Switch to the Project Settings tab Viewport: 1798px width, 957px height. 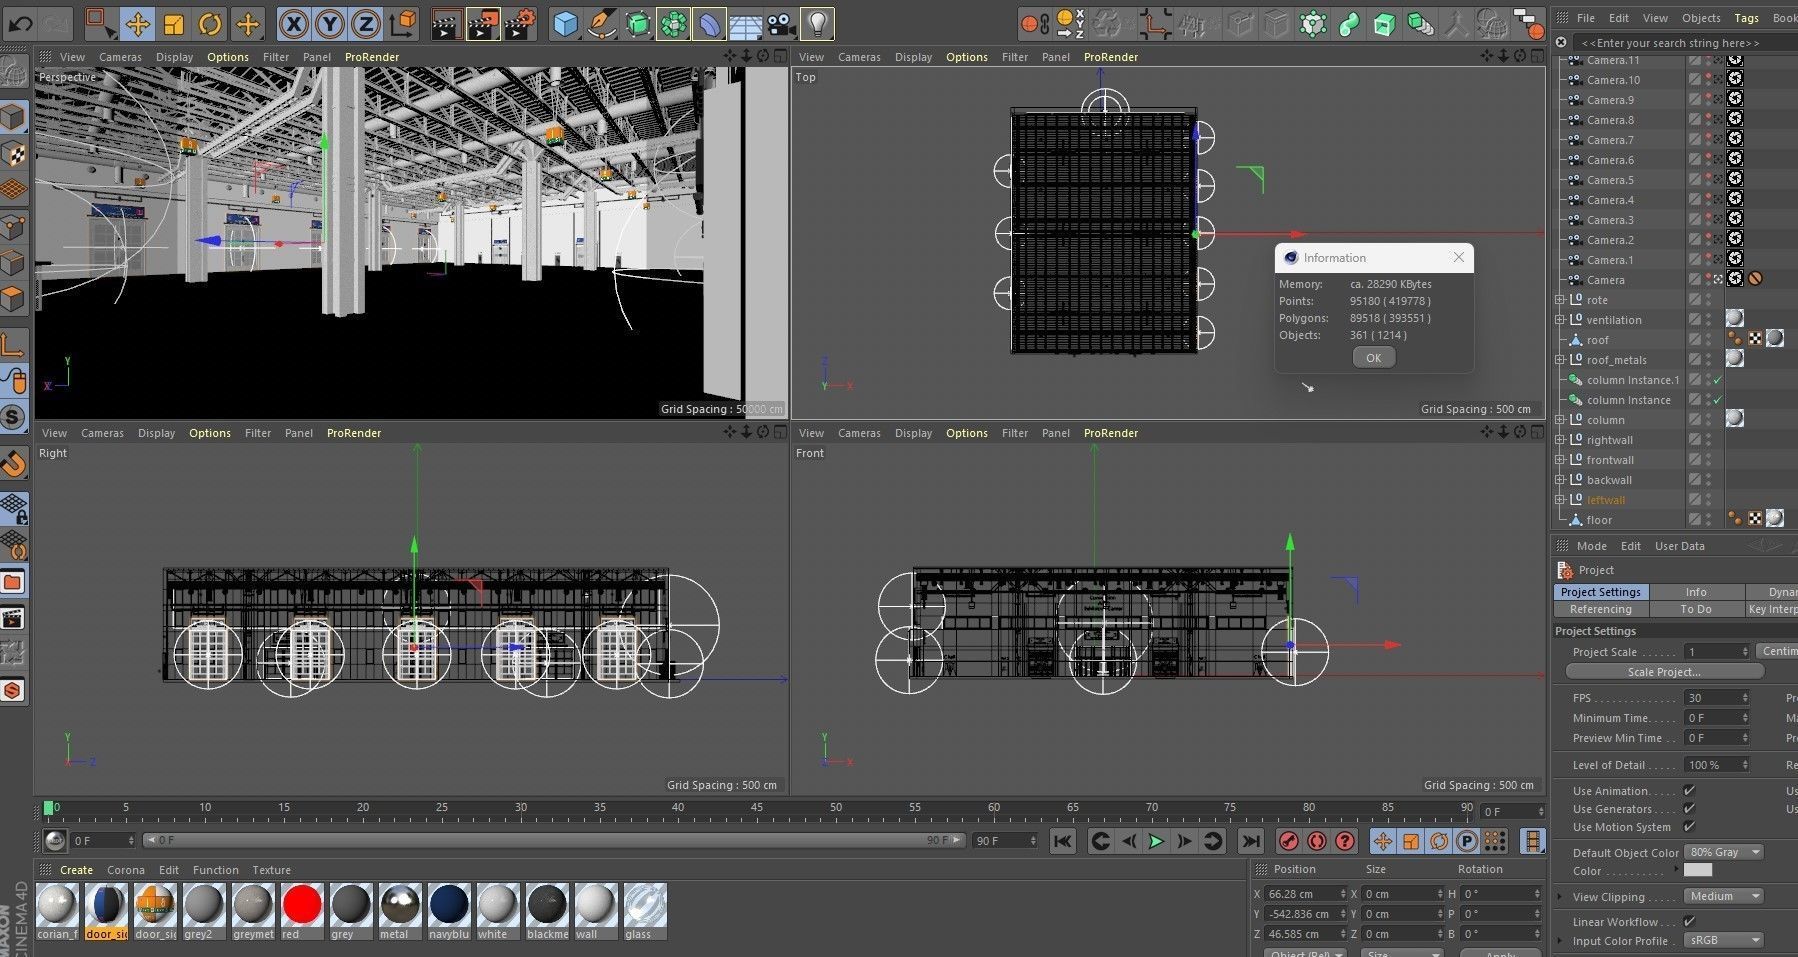1601,592
